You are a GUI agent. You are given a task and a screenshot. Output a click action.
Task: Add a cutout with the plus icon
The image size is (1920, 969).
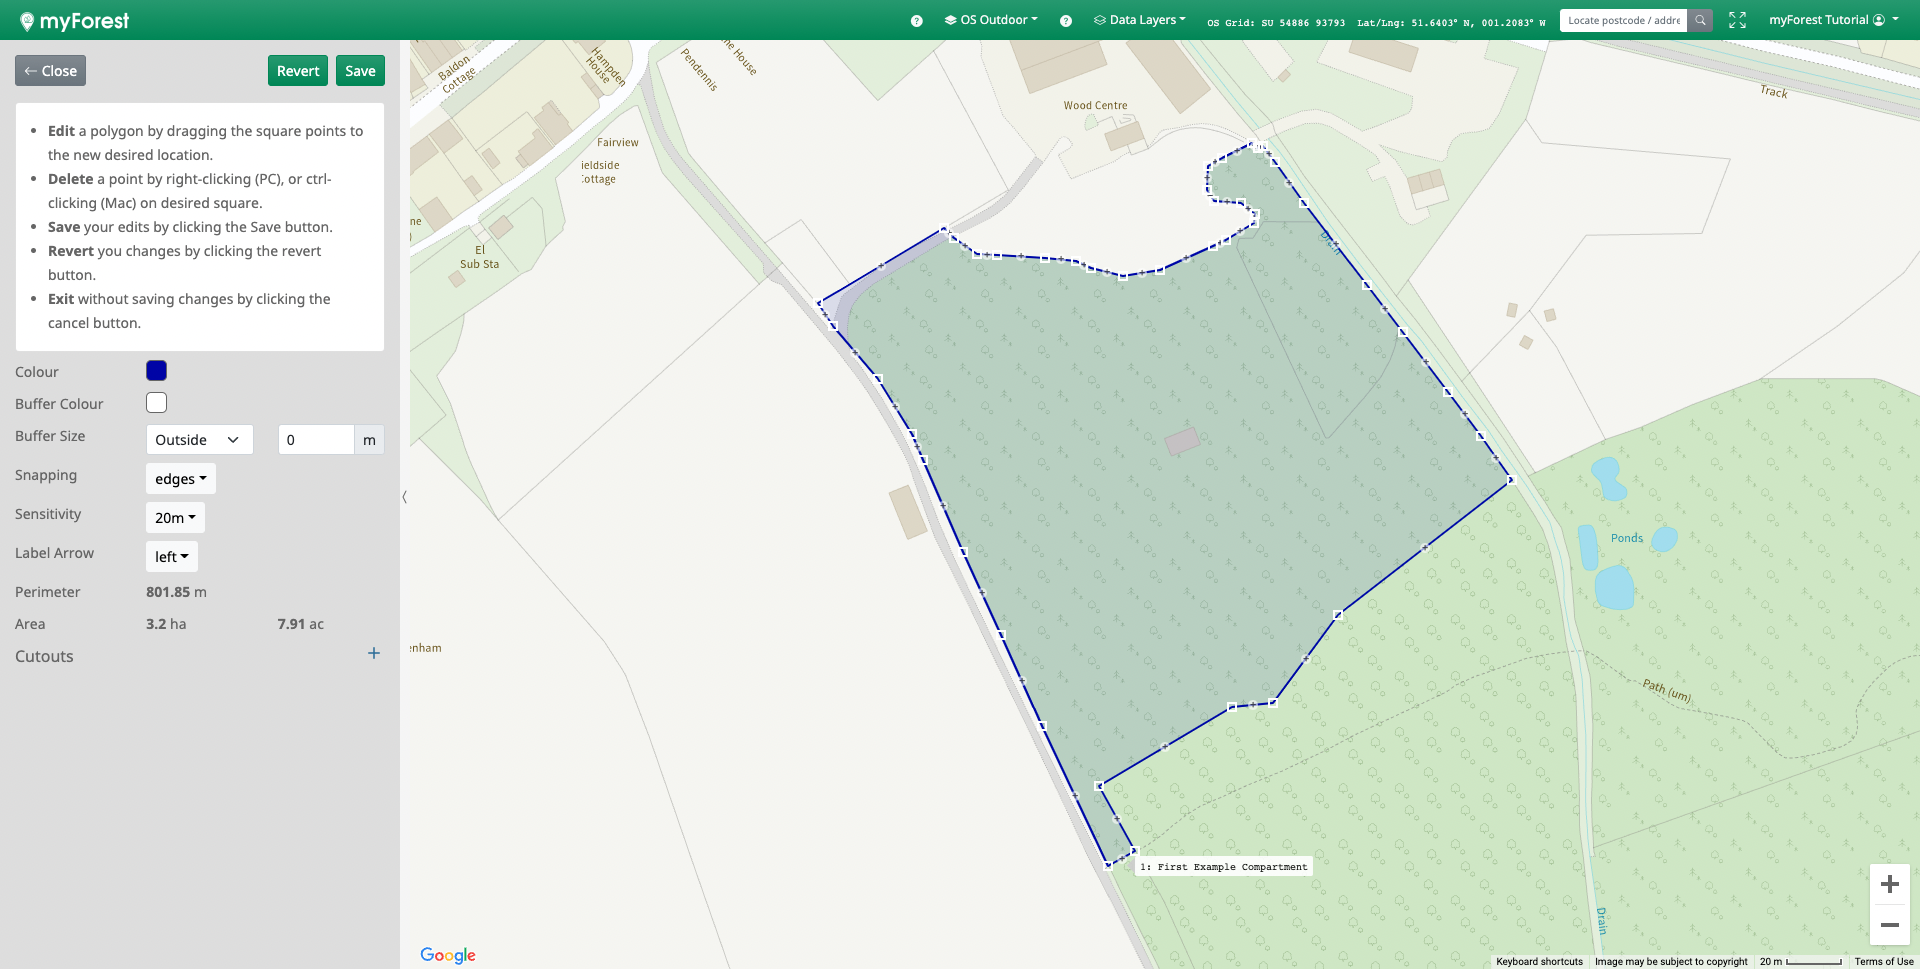374,653
